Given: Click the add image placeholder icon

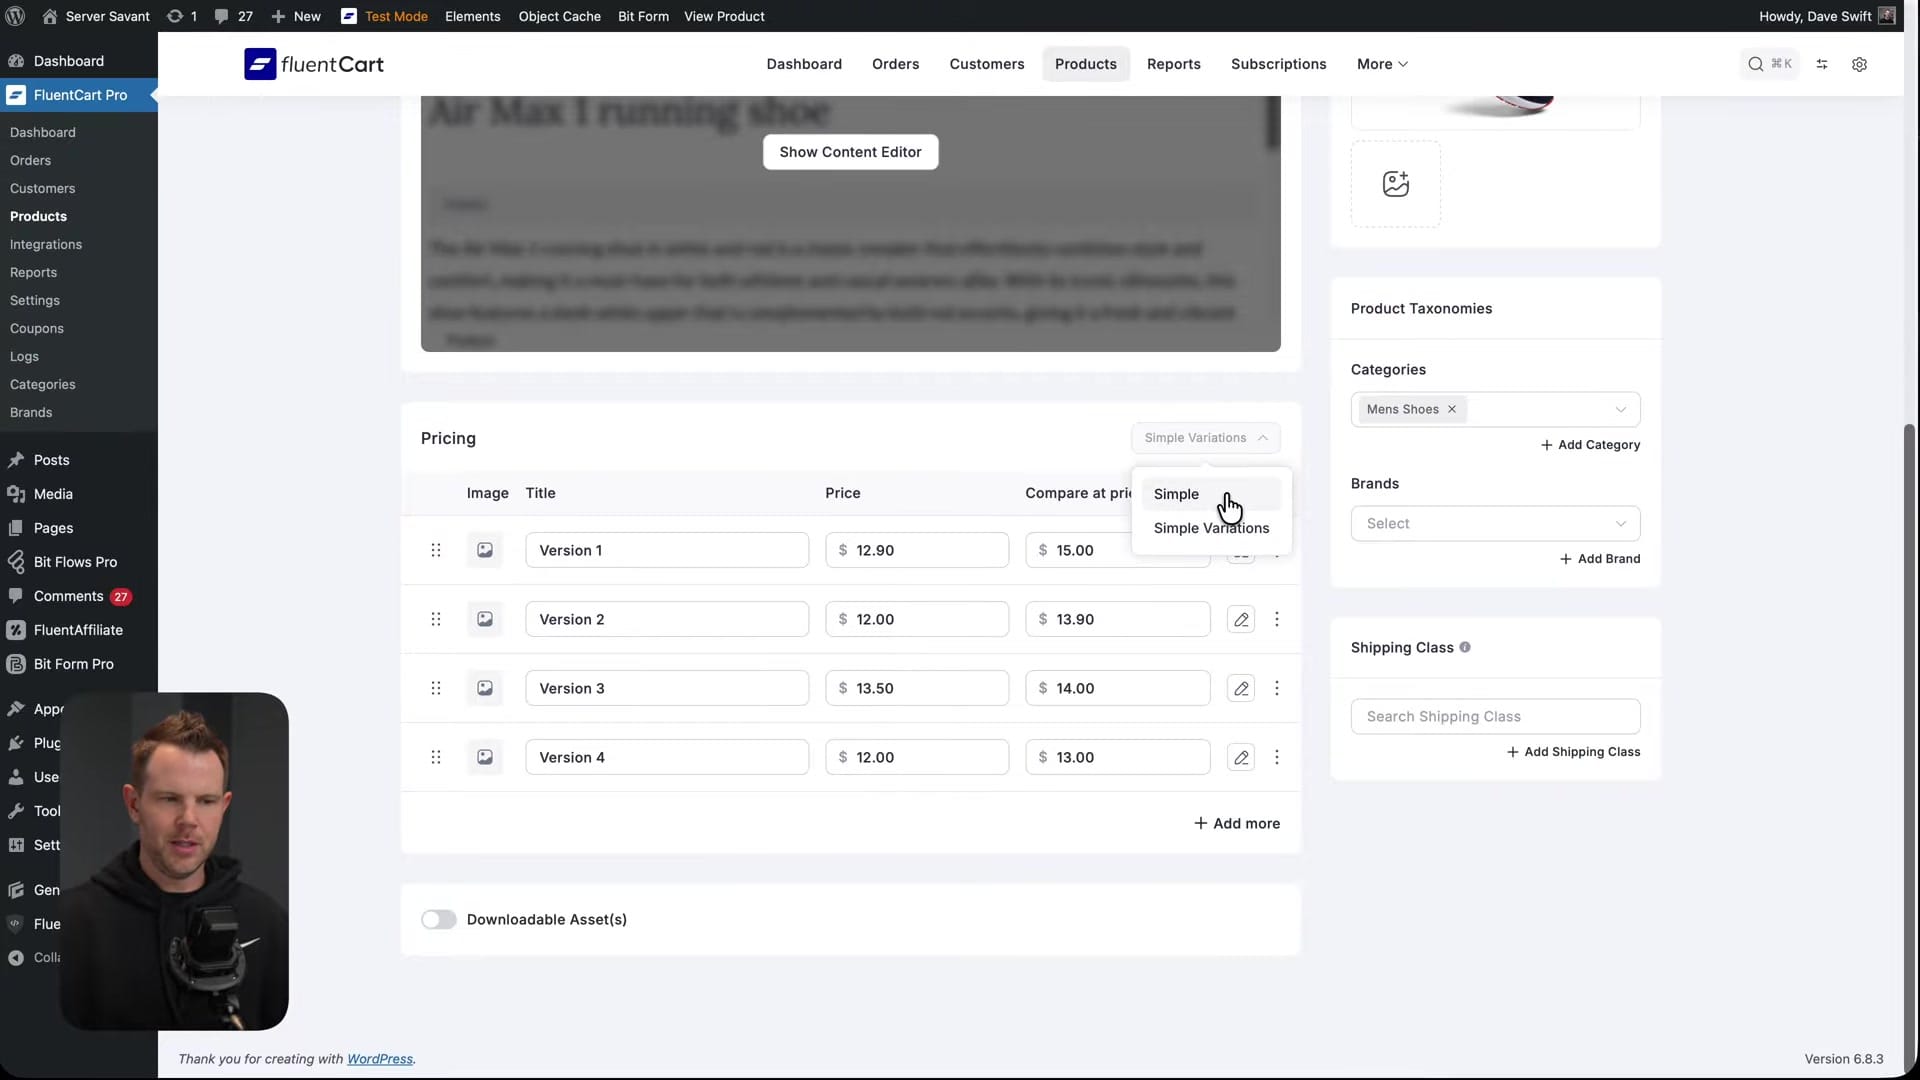Looking at the screenshot, I should (1395, 184).
